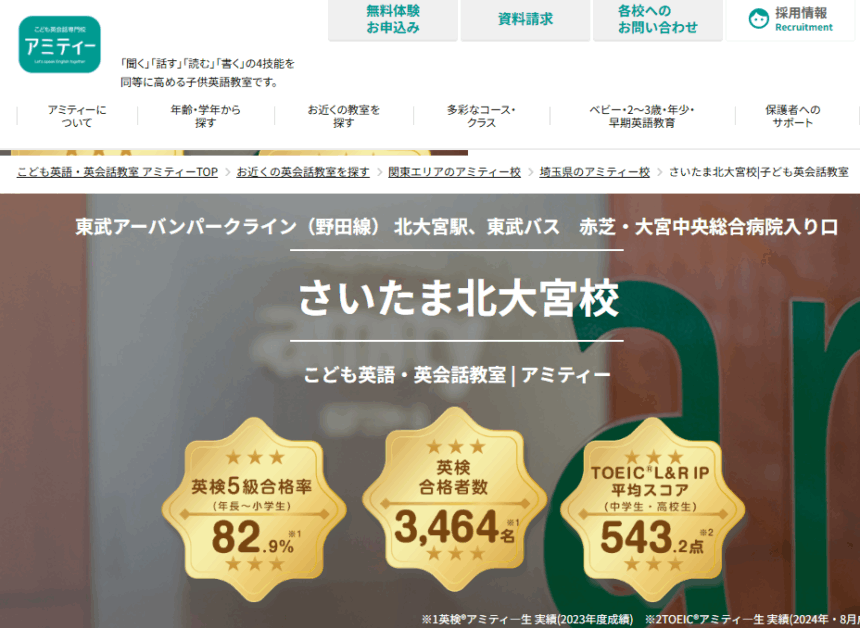Expand お近くの教室を探す menu
860x628 pixels.
(x=343, y=116)
